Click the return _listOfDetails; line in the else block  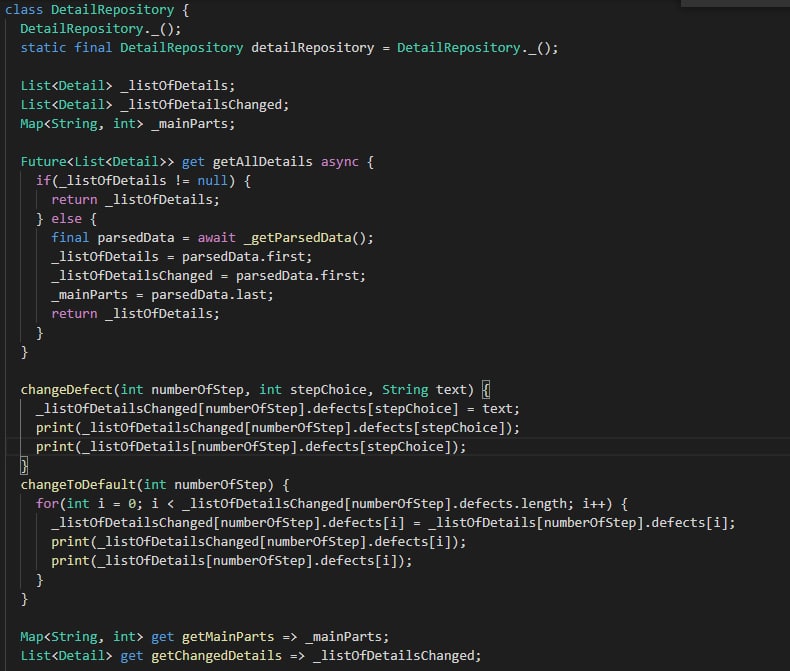coord(135,314)
